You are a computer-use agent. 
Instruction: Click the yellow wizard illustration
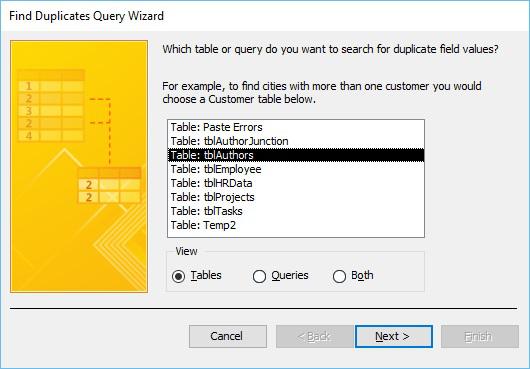click(x=79, y=166)
